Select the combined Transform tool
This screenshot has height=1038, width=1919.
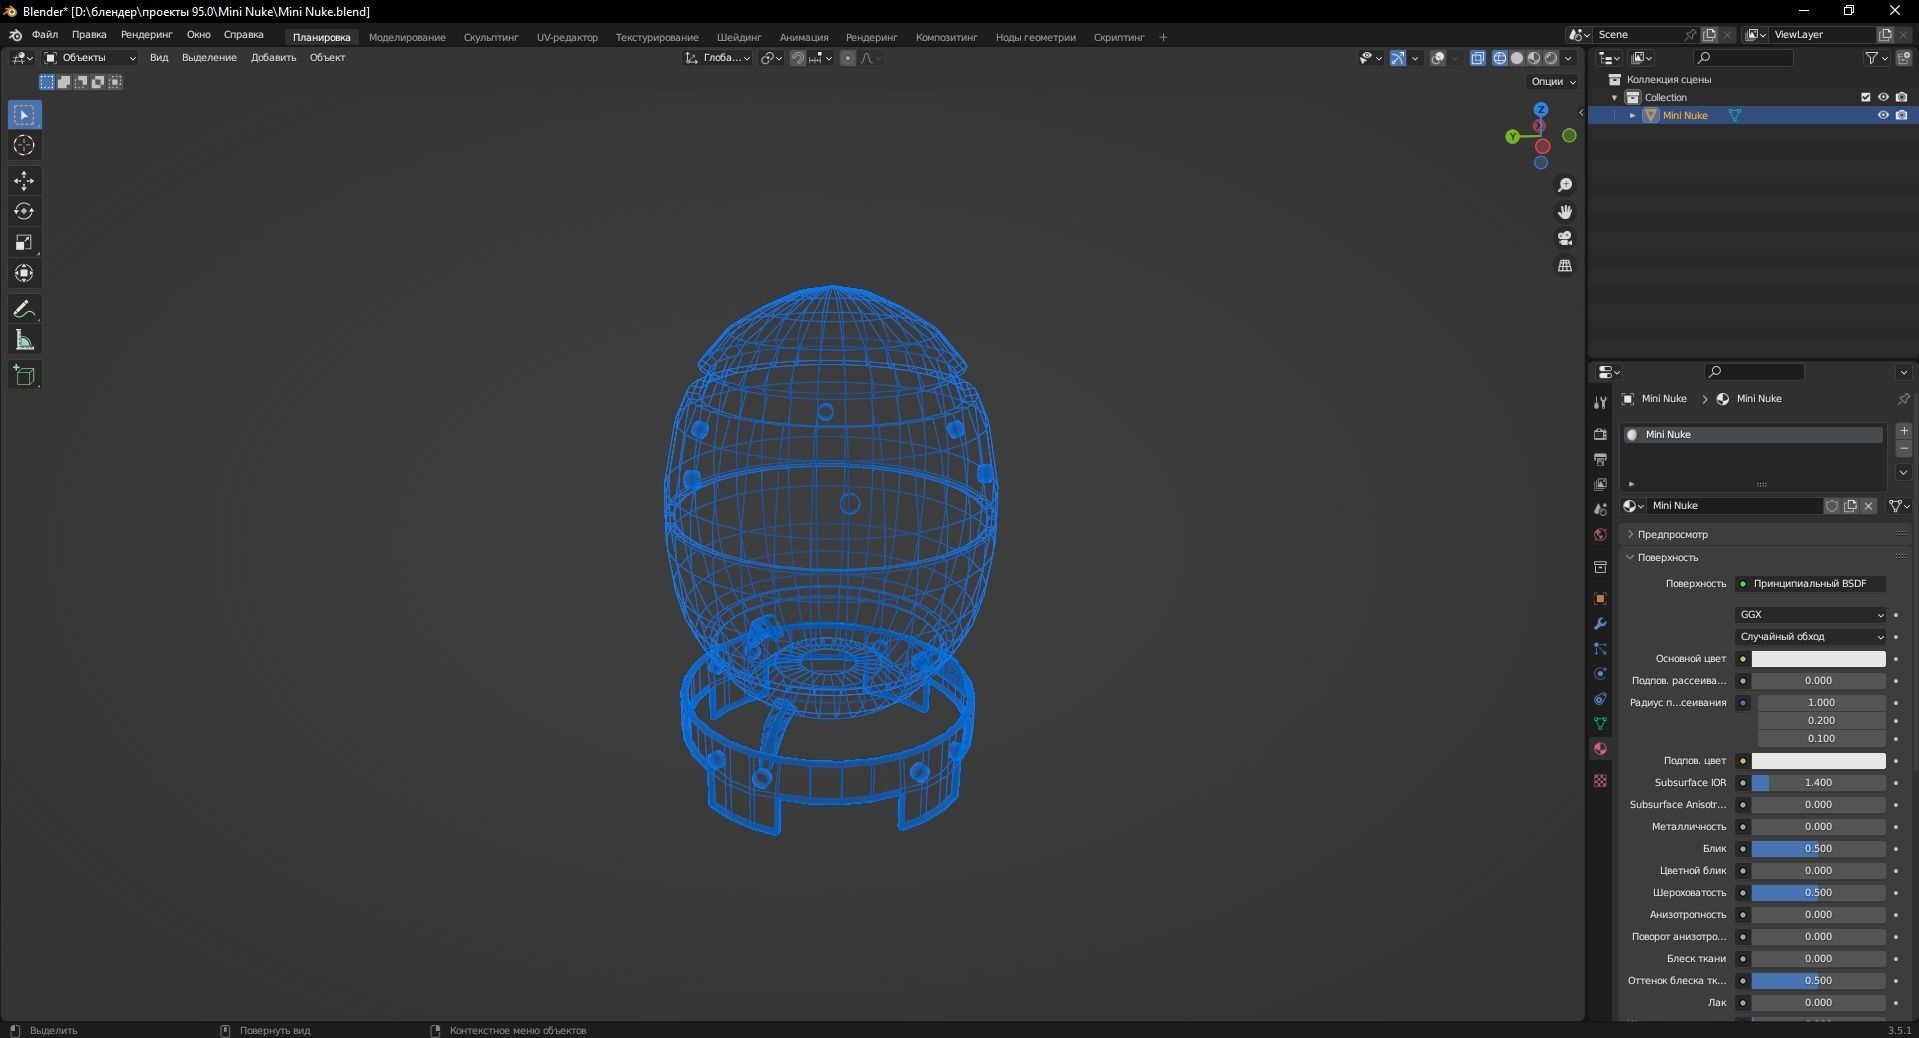click(24, 274)
